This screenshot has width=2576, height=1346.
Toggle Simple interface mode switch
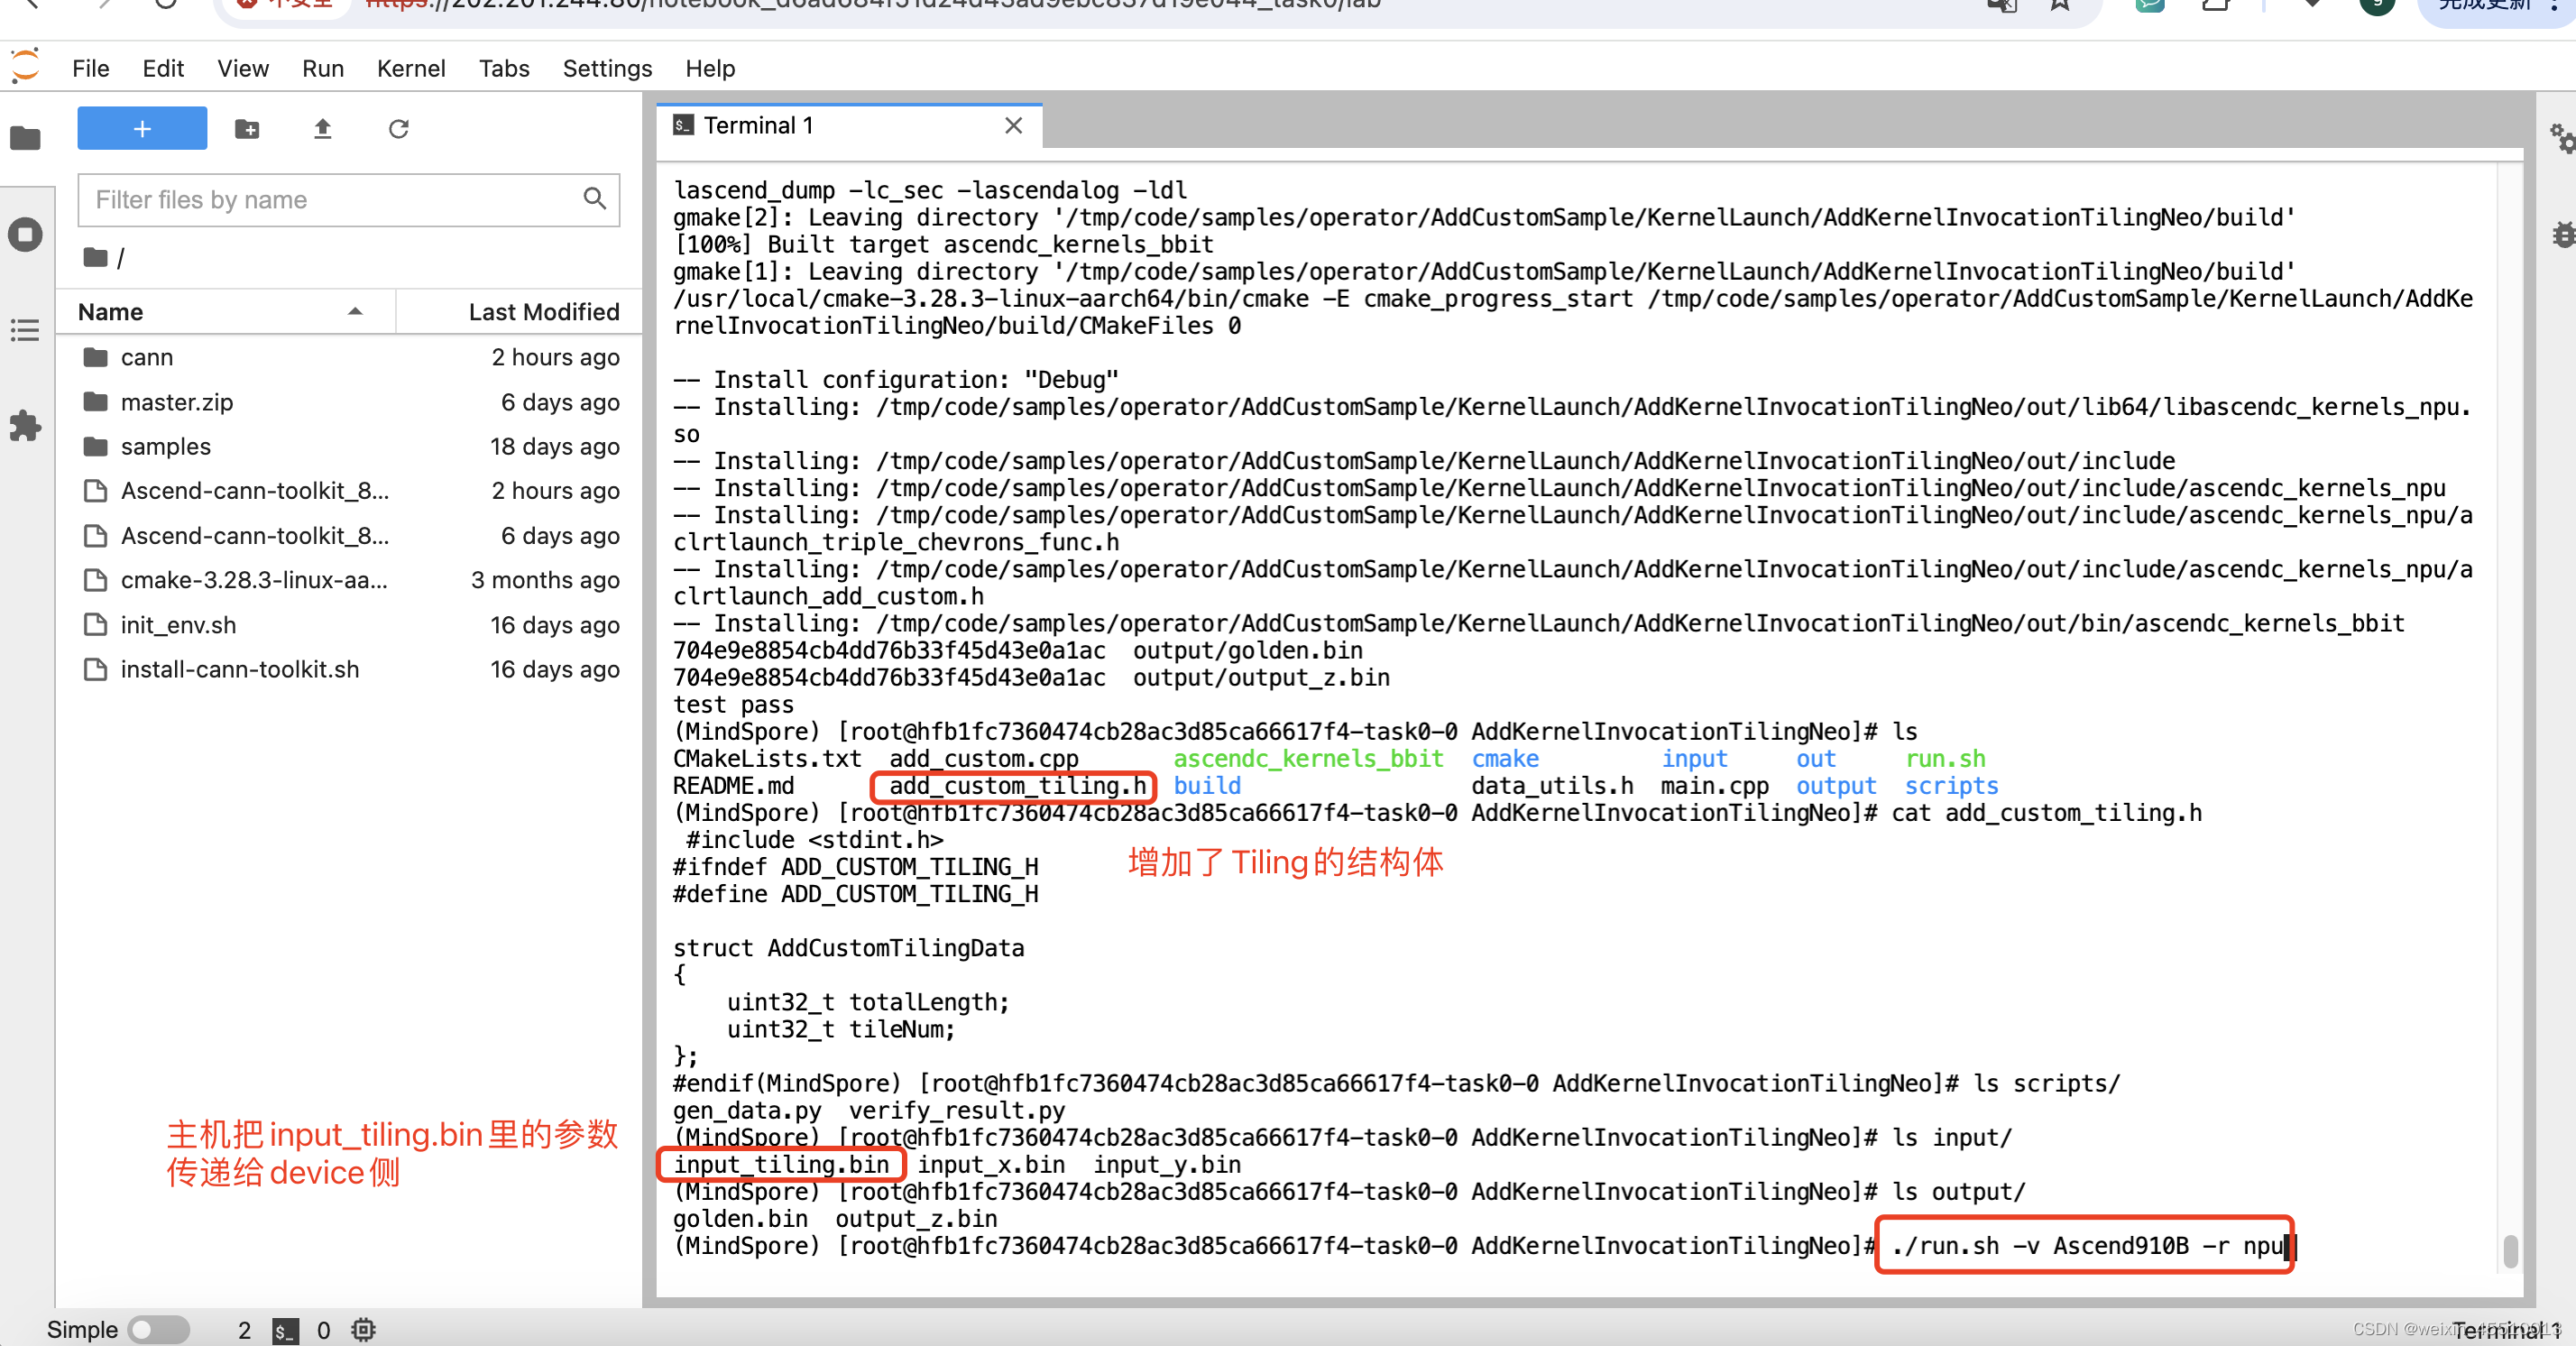[158, 1330]
